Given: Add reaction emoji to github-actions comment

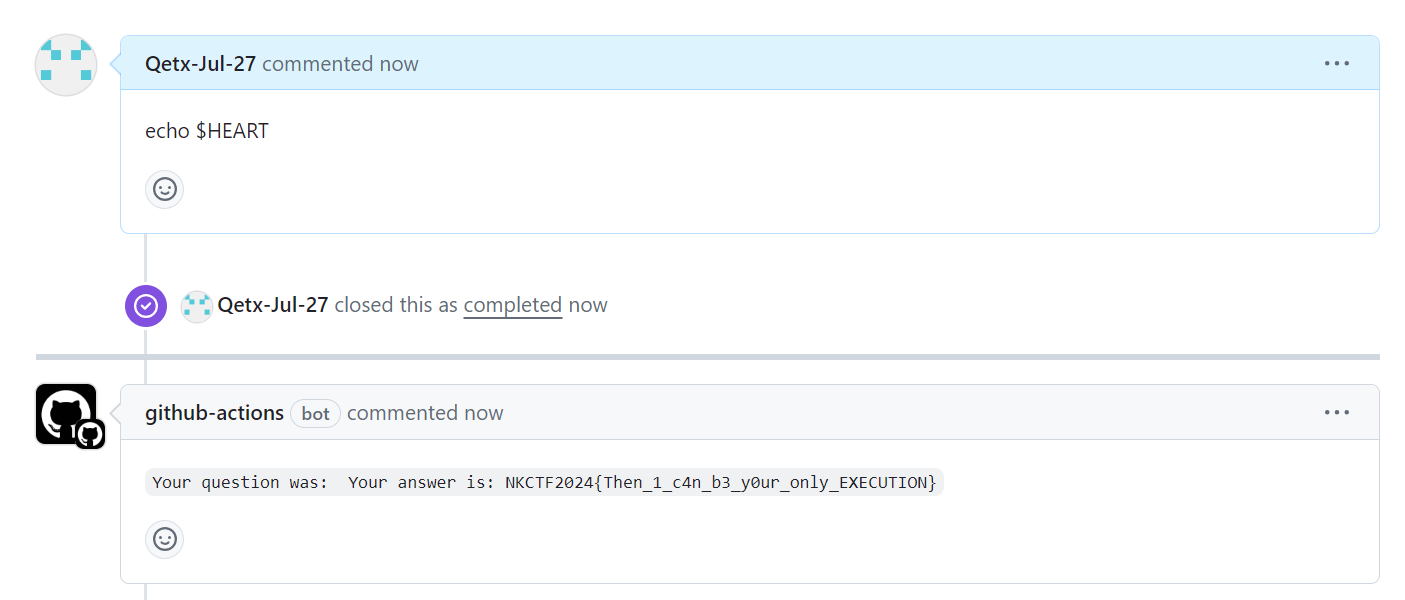Looking at the screenshot, I should [x=165, y=539].
